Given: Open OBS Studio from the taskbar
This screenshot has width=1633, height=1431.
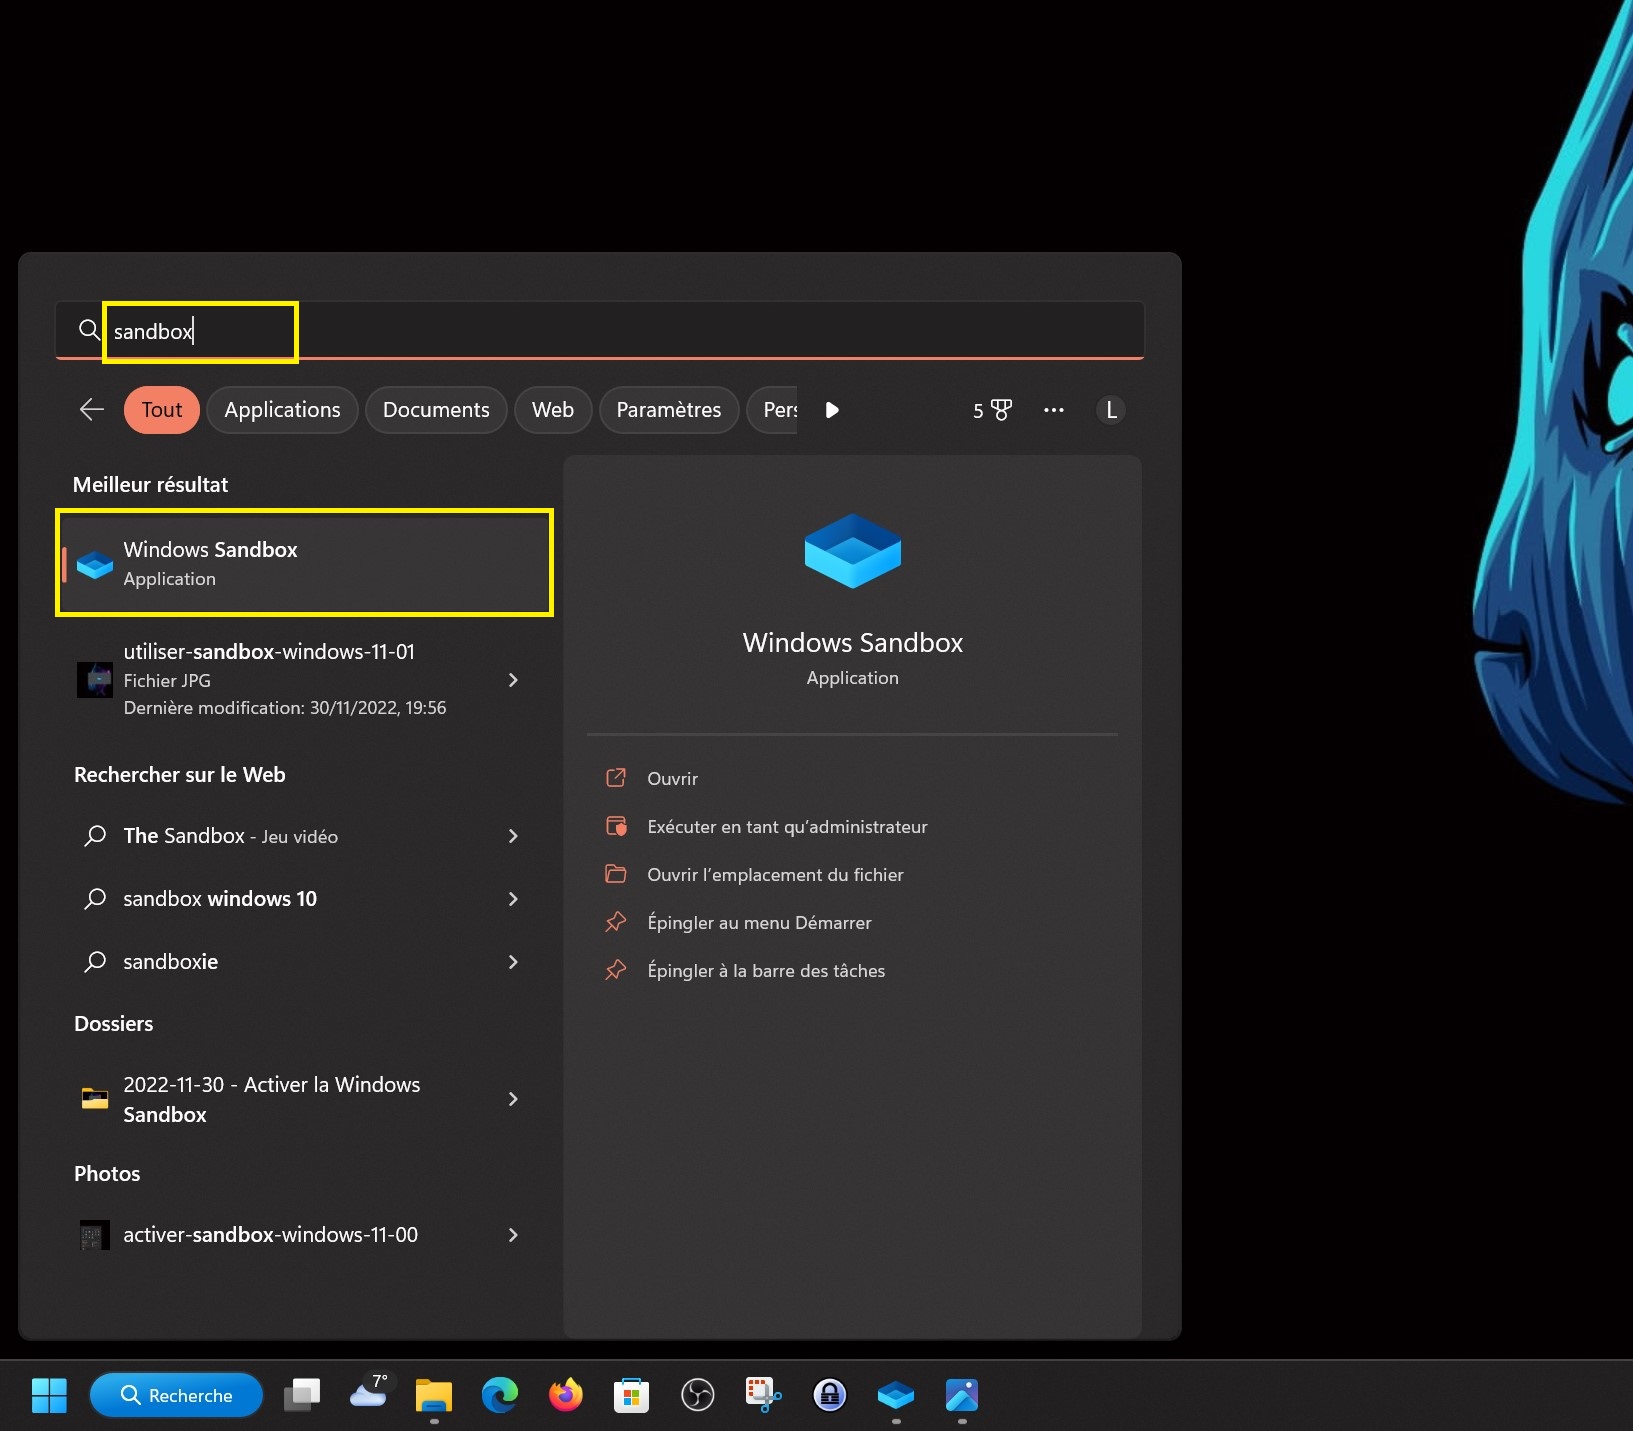Looking at the screenshot, I should tap(698, 1394).
